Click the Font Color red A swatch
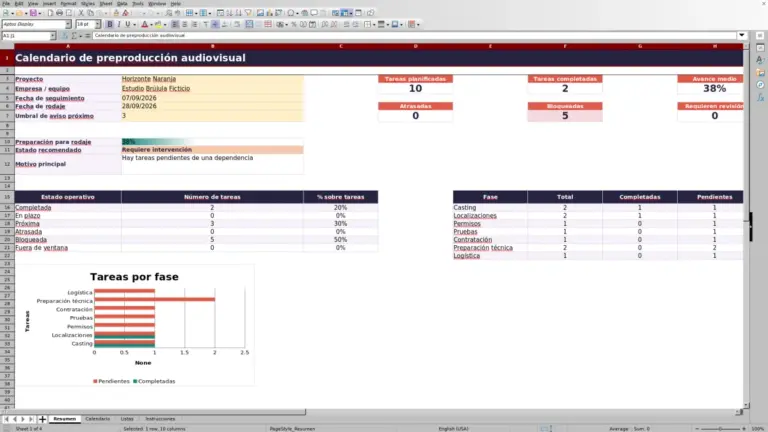Image resolution: width=768 pixels, height=432 pixels. point(144,24)
